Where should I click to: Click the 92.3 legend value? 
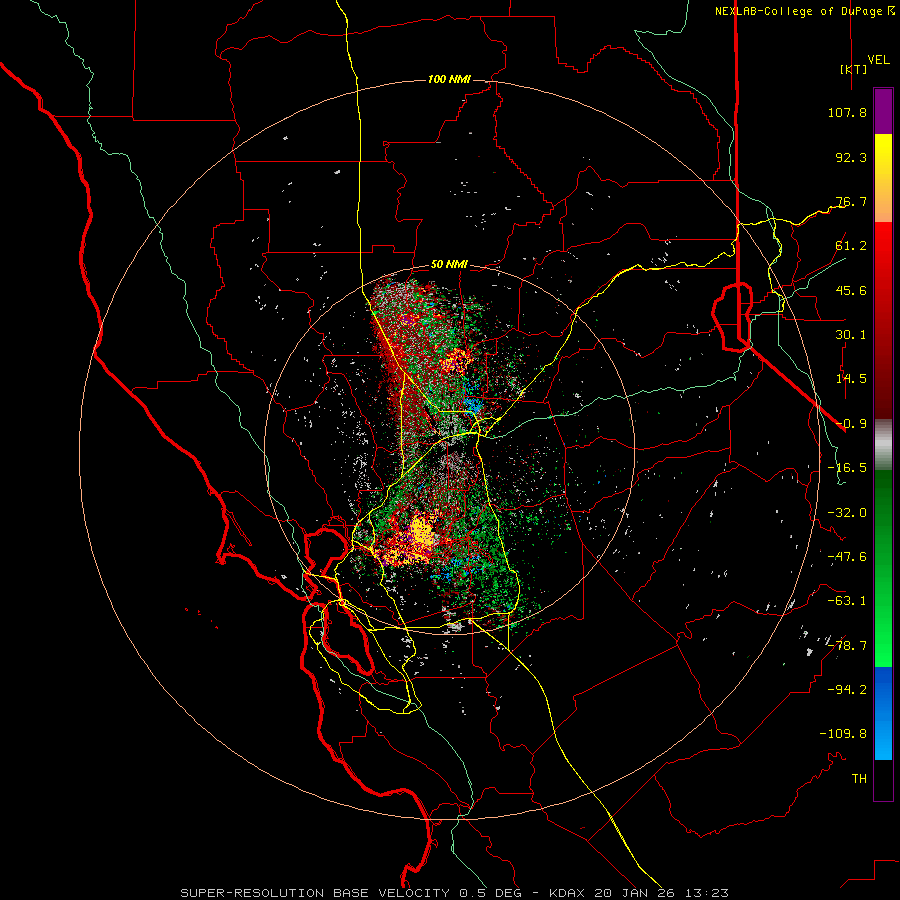point(851,157)
